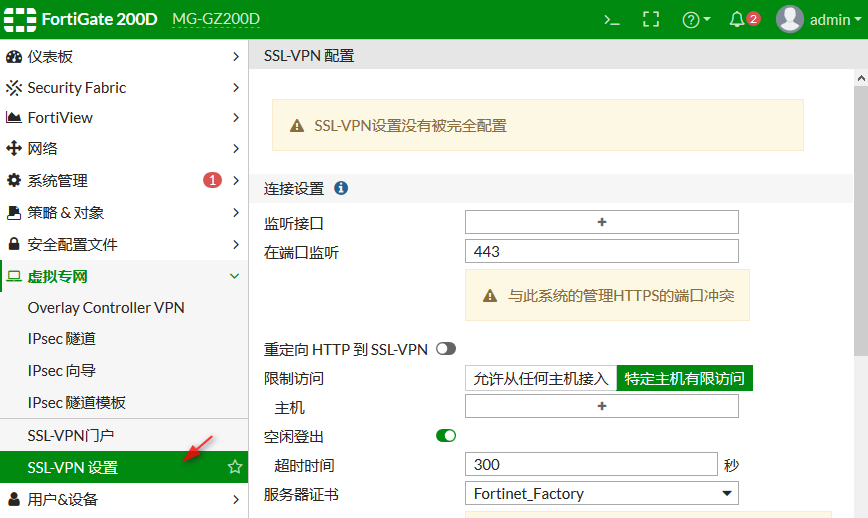Click the connection settings info icon
This screenshot has height=518, width=868.
click(x=341, y=188)
